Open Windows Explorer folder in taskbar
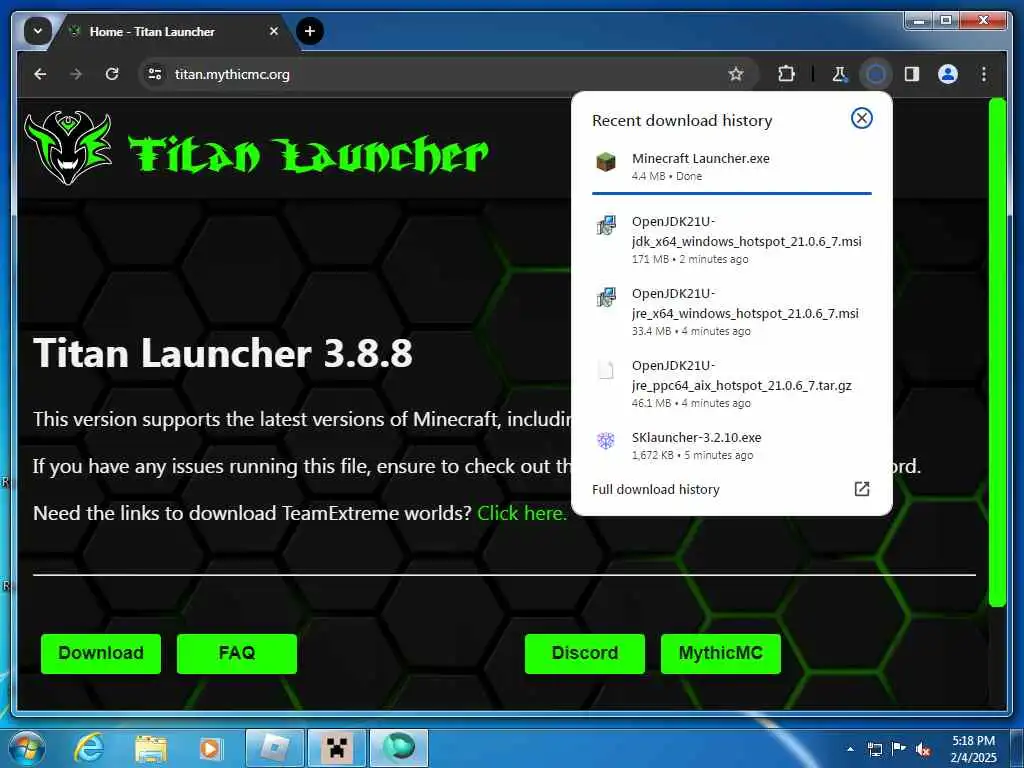The width and height of the screenshot is (1024, 768). pyautogui.click(x=152, y=748)
